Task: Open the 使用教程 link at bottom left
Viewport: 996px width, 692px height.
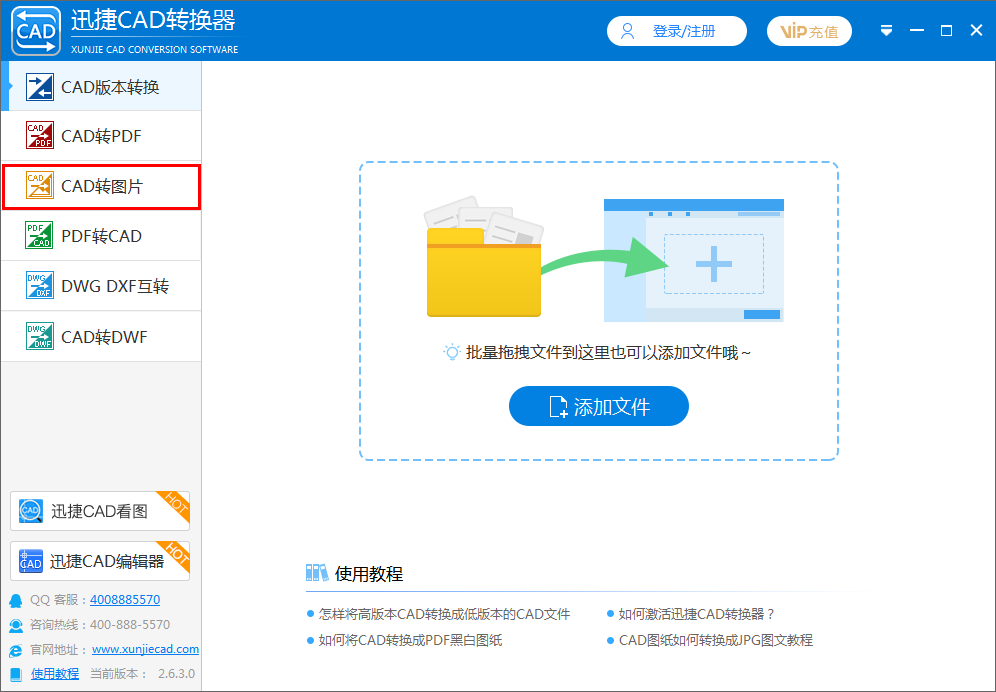Action: 55,674
